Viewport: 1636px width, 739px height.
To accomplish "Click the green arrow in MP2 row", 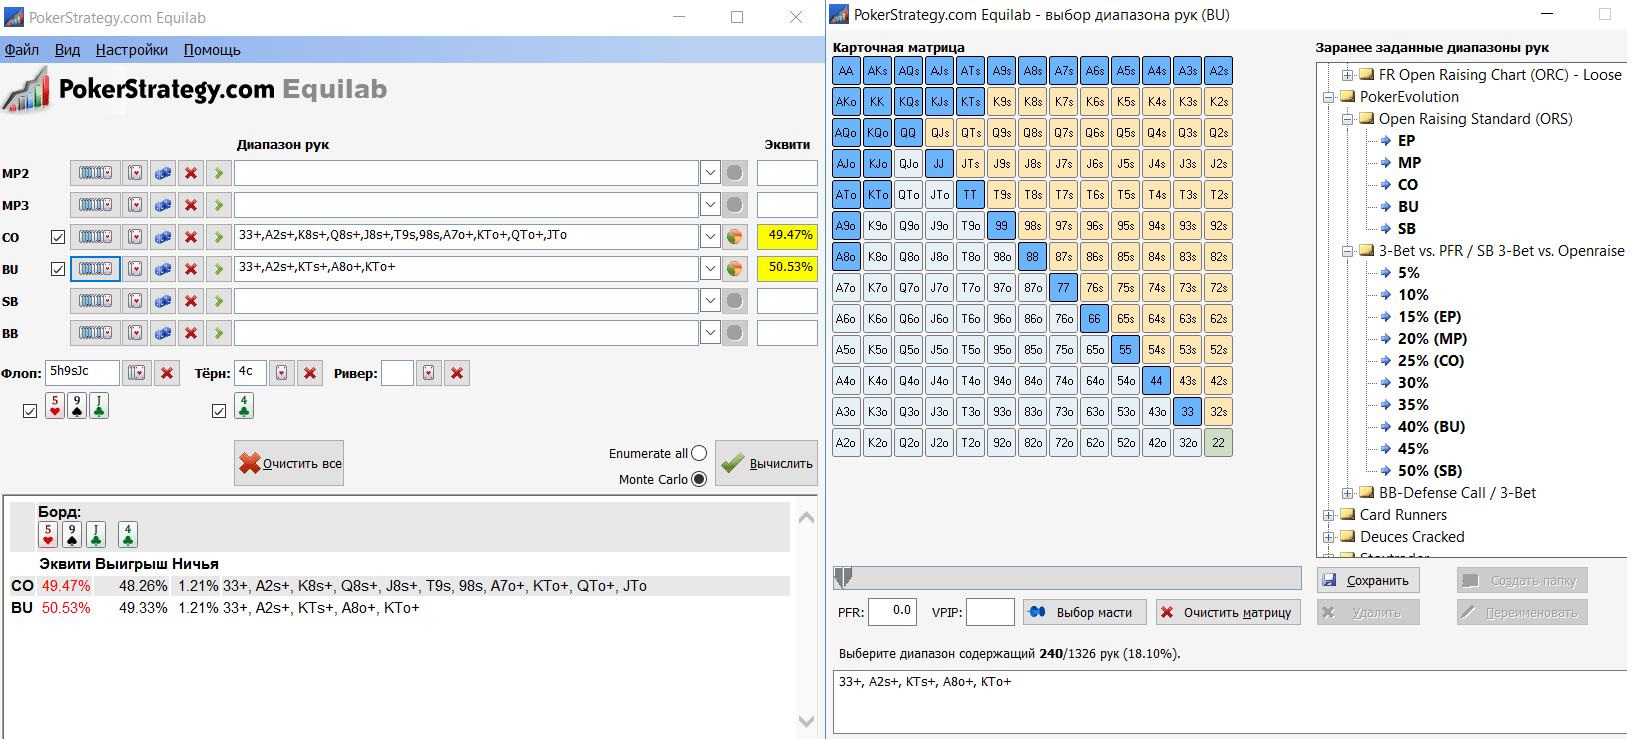I will 219,173.
